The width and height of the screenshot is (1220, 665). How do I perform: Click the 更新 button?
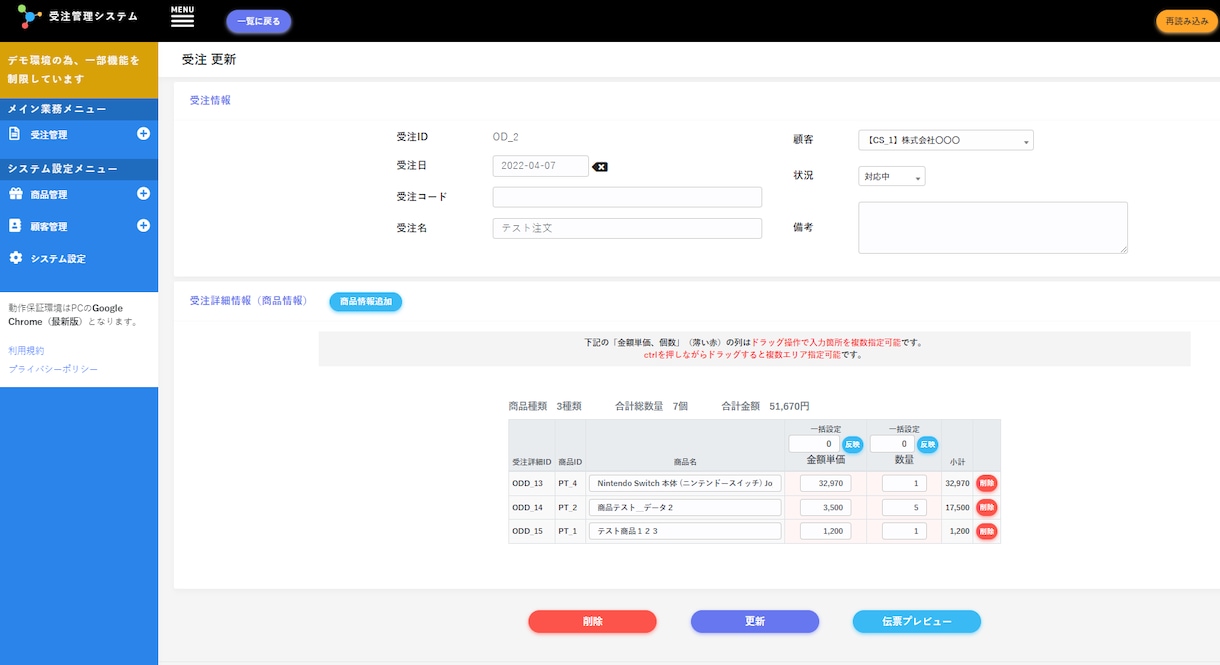coord(755,621)
